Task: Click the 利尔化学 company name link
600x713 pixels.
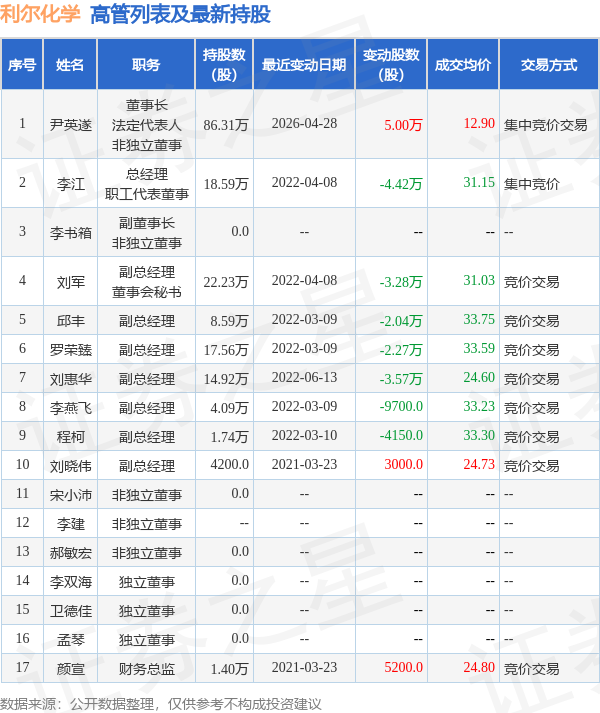Action: tap(40, 14)
